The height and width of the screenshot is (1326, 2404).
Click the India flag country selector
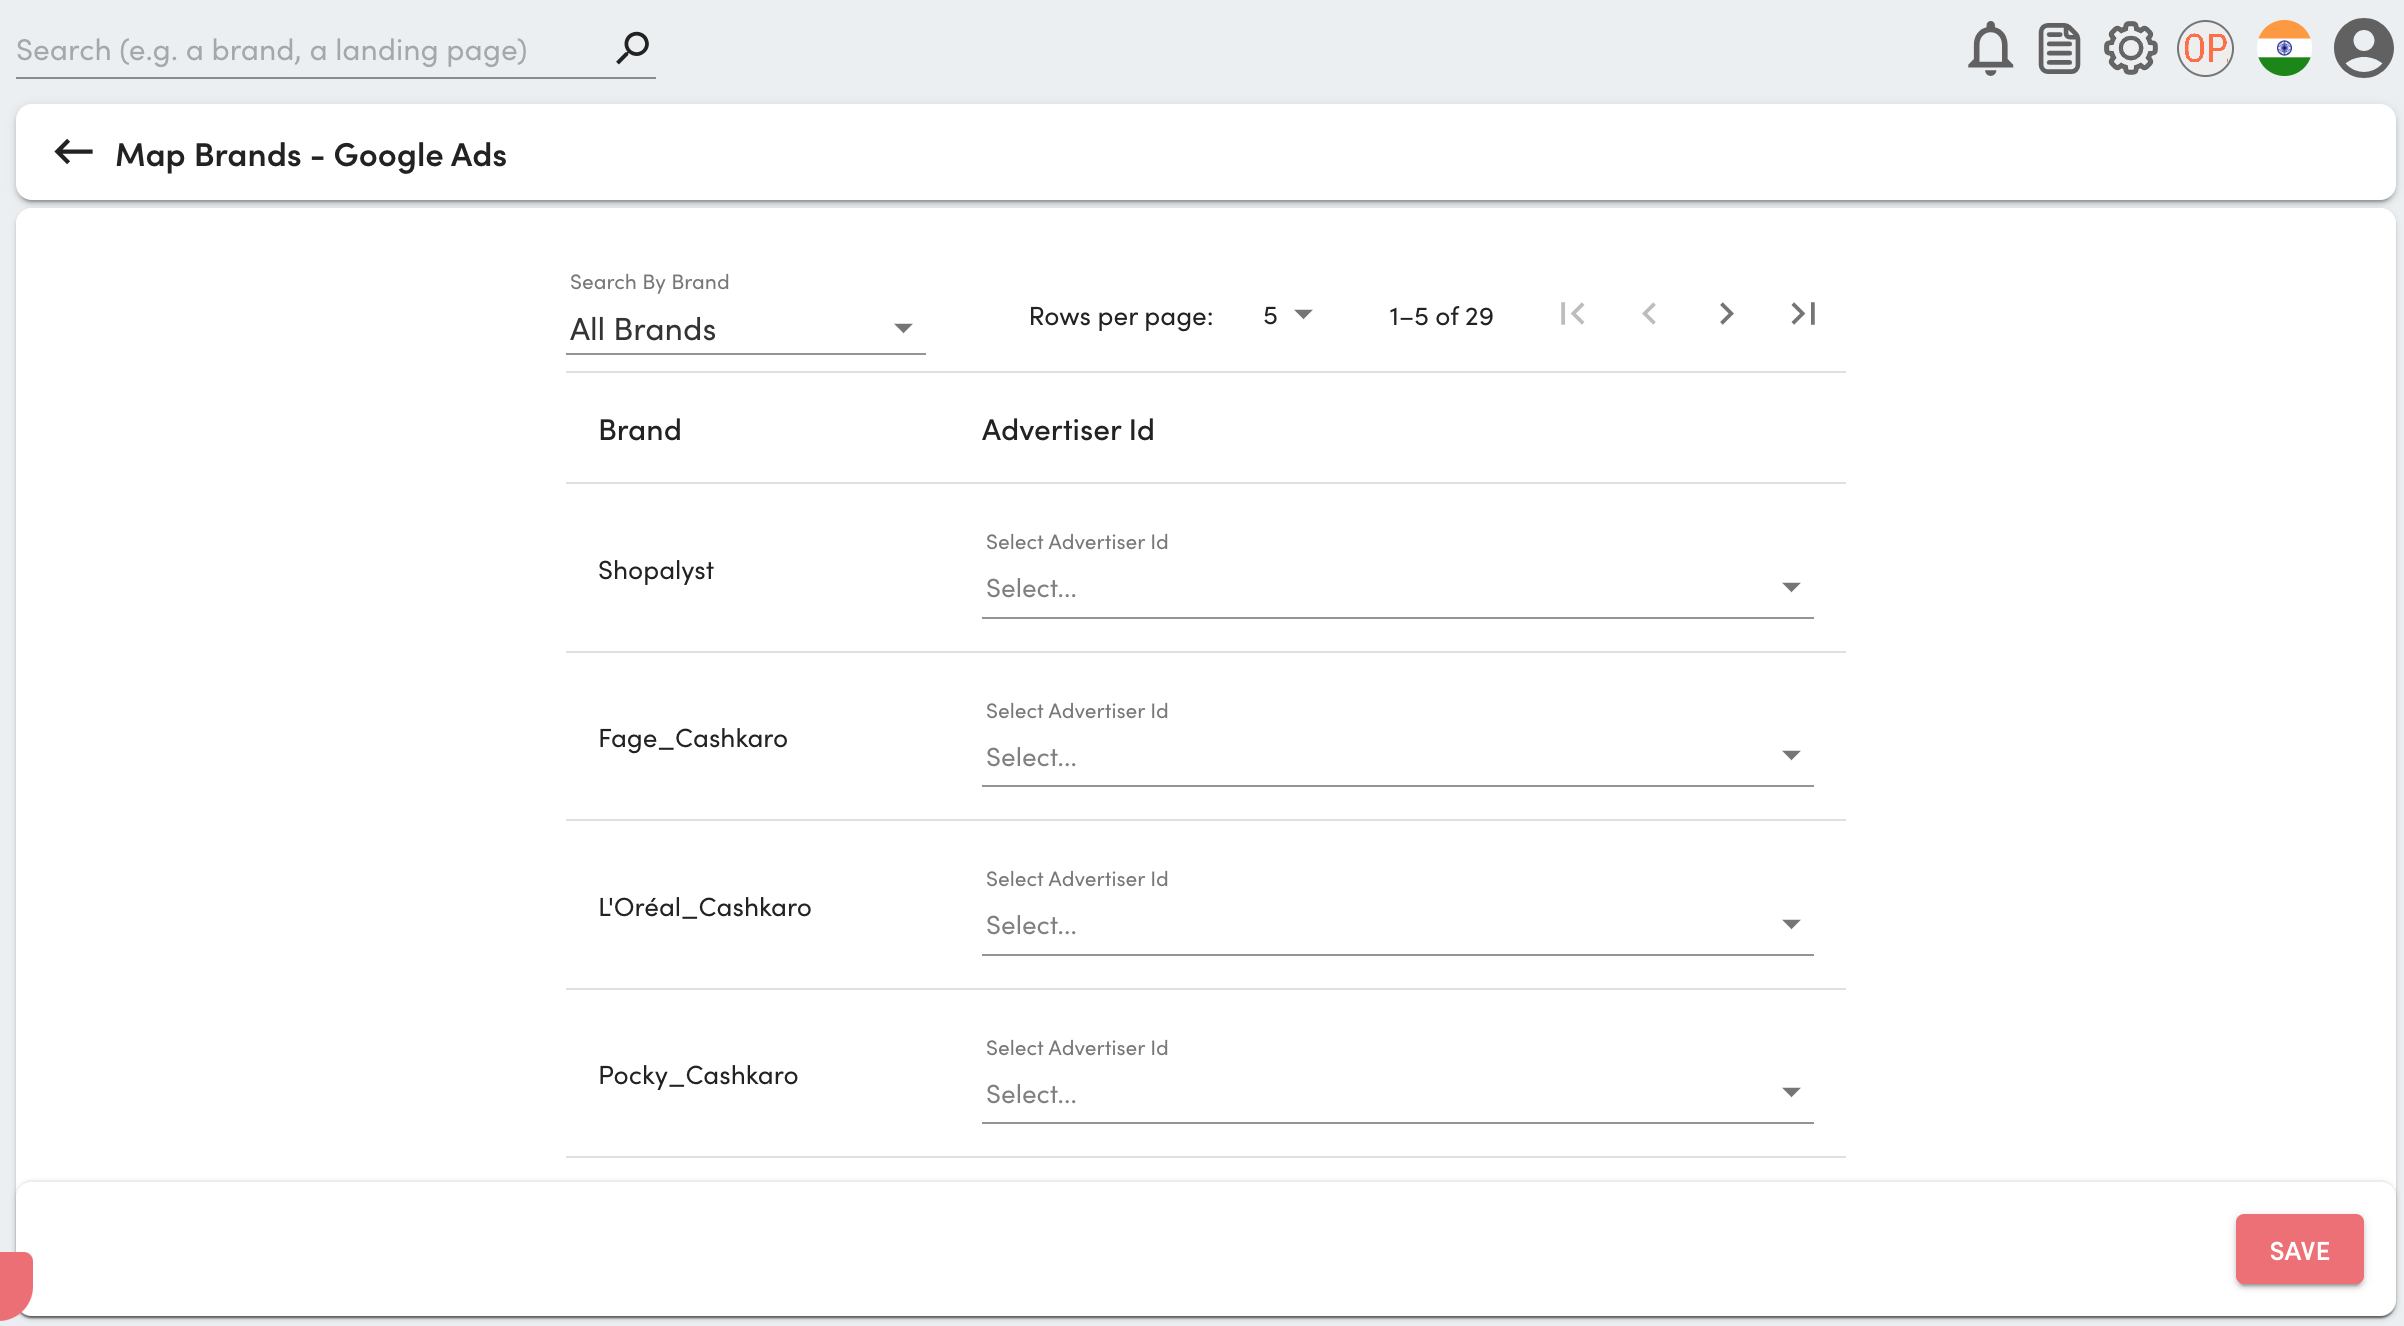click(2284, 48)
